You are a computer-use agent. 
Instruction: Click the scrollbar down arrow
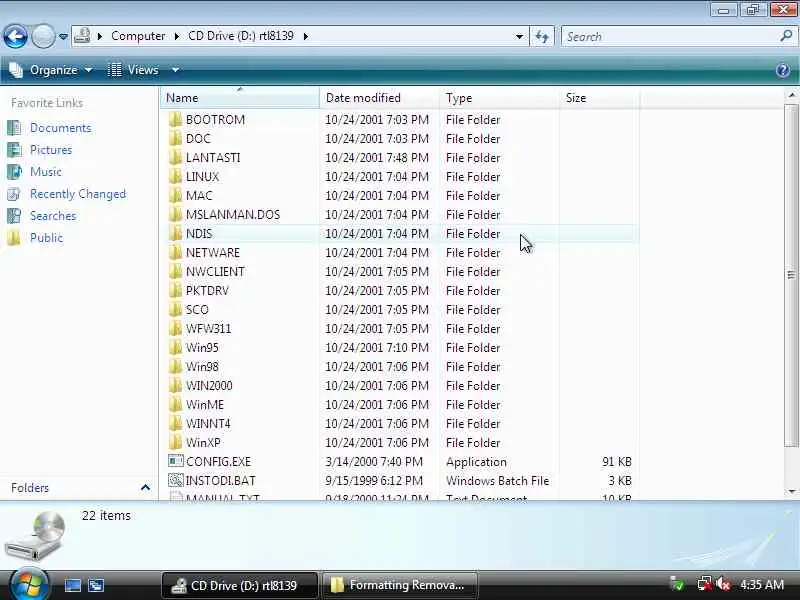tap(791, 491)
